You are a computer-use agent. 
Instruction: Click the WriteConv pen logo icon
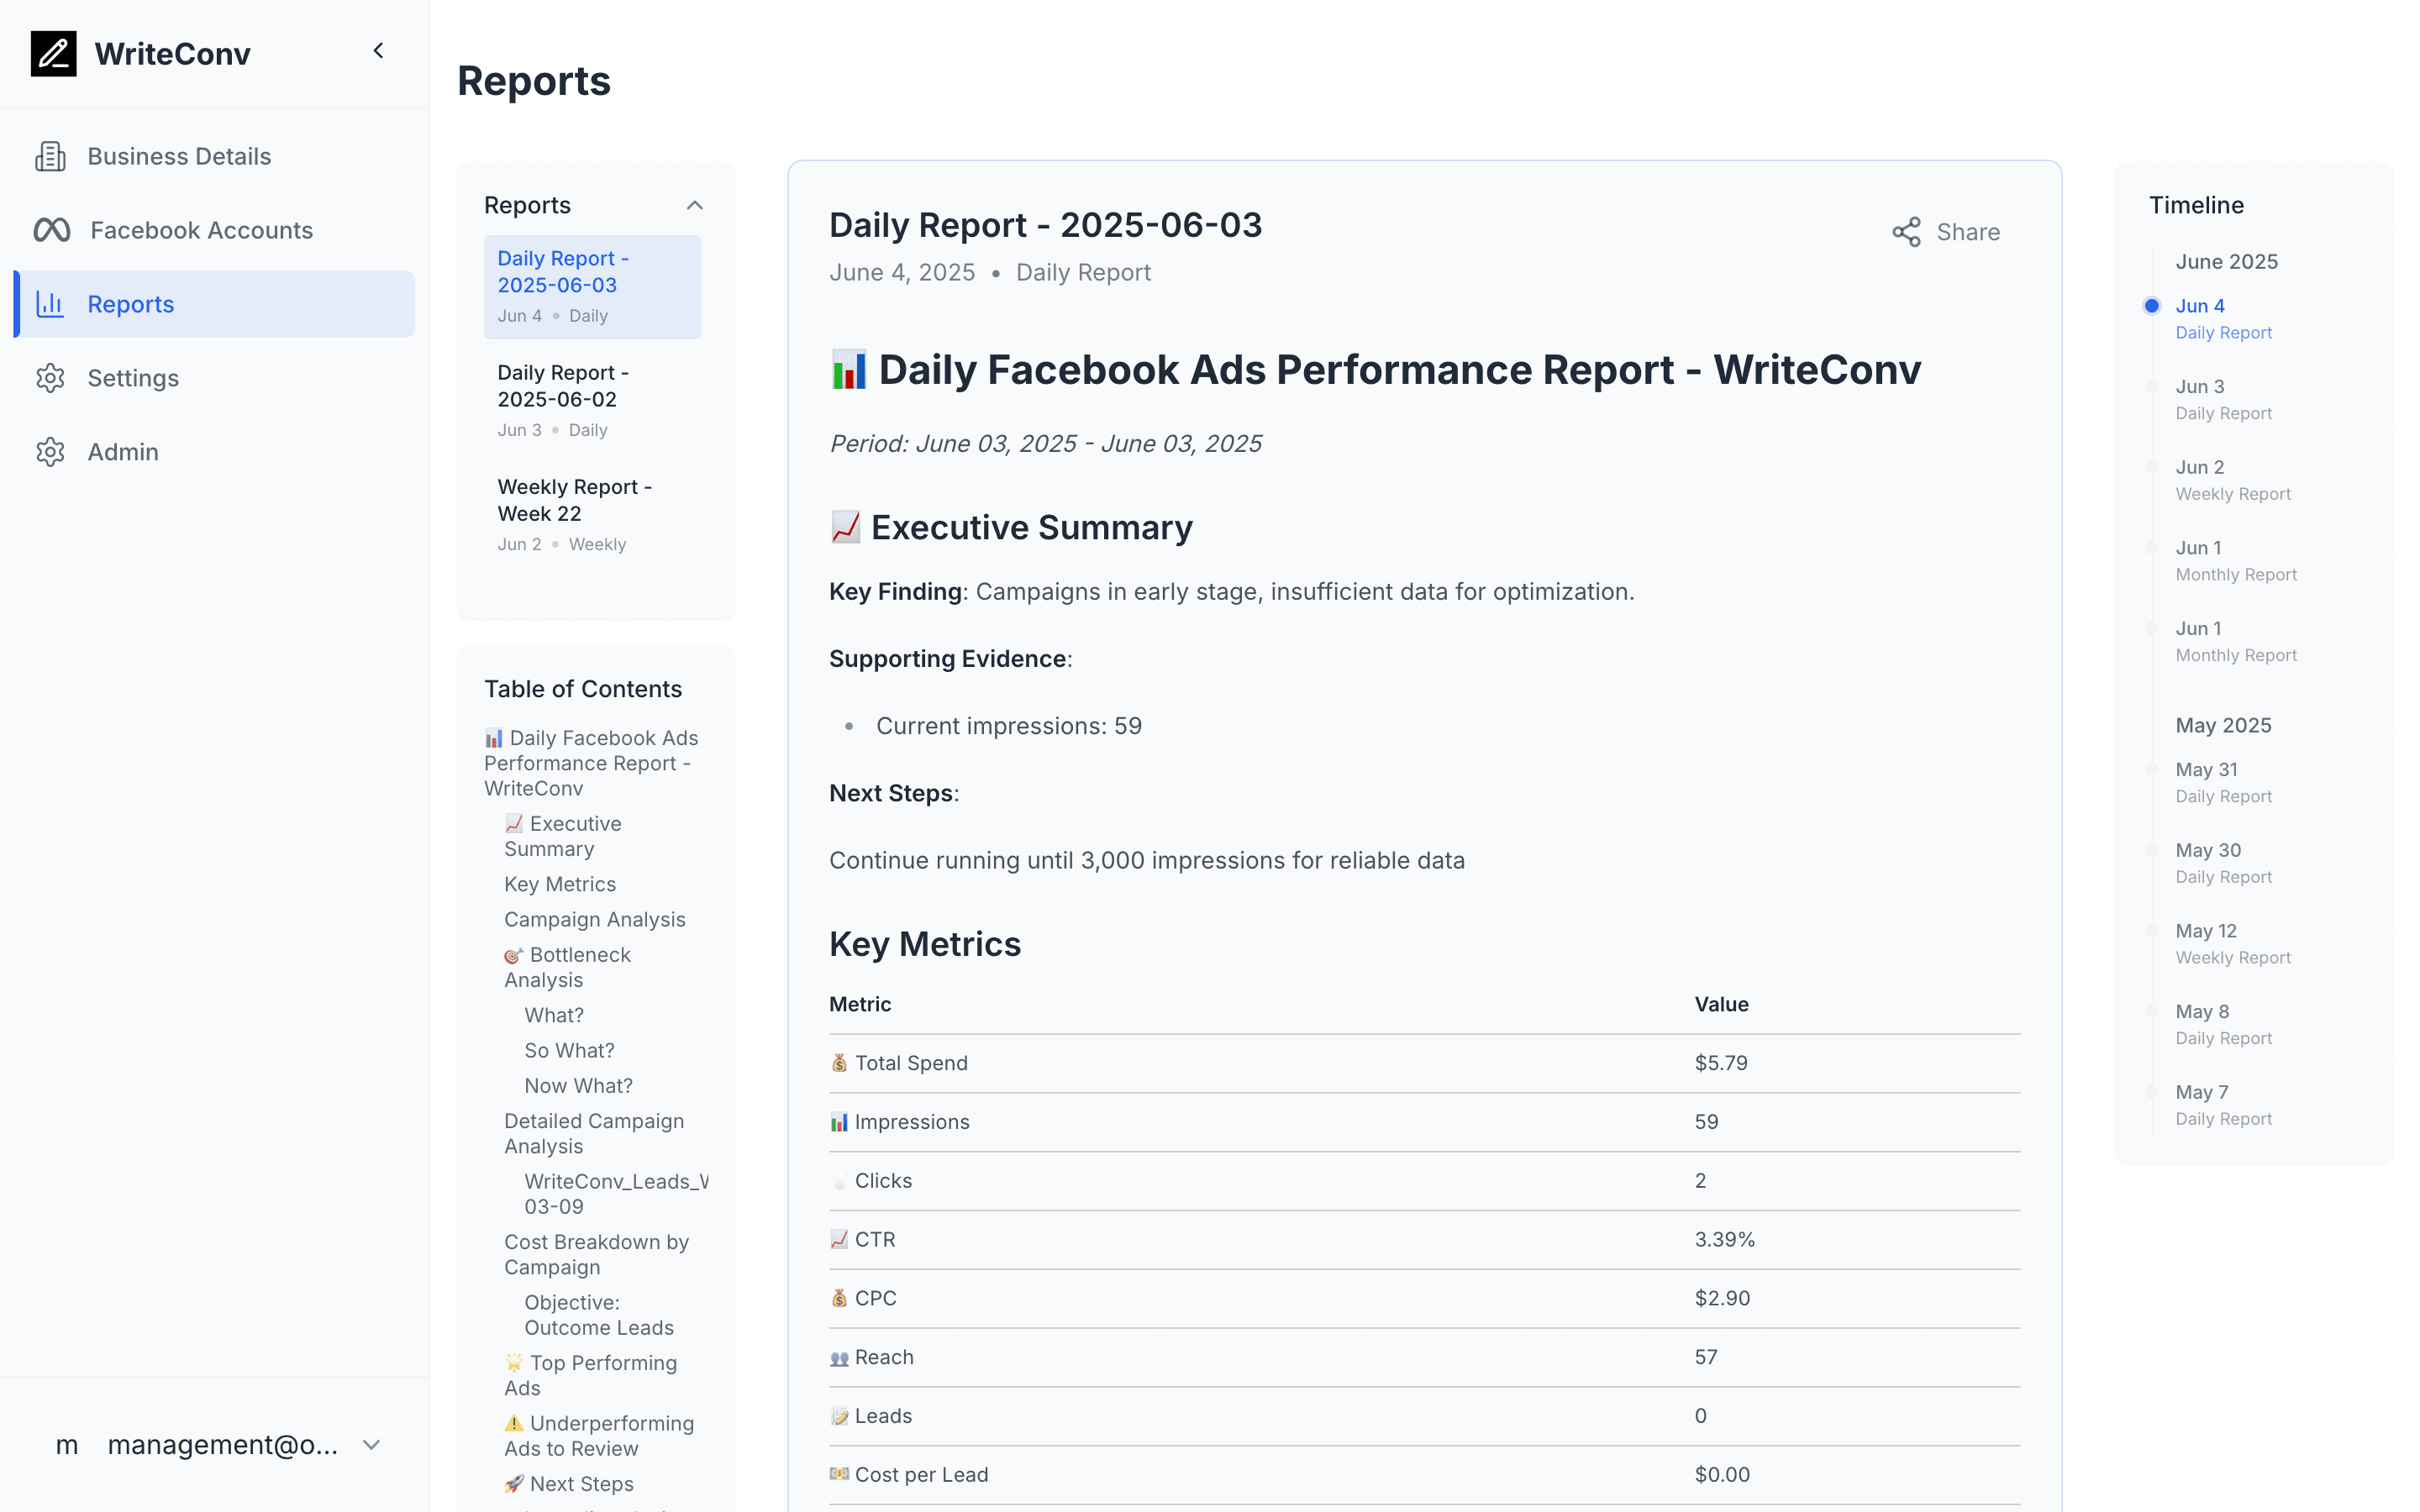coord(54,53)
